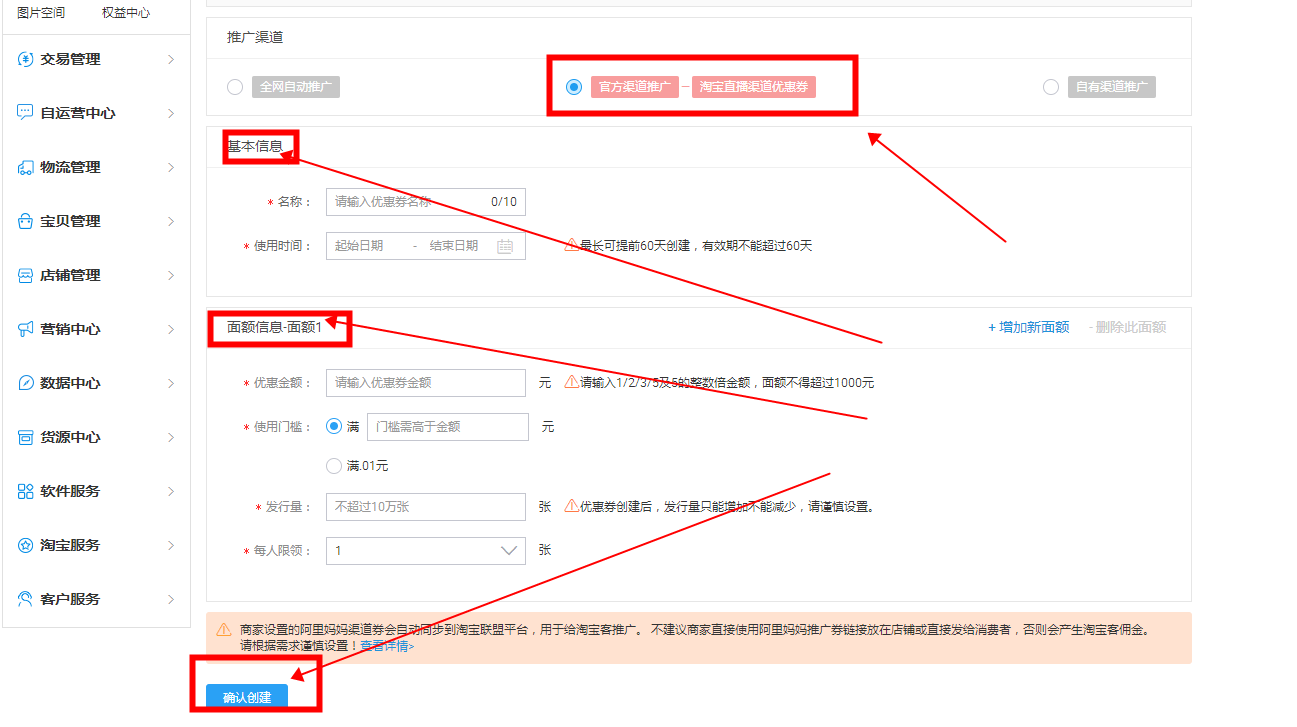The image size is (1297, 727).
Task: Click the 数据中心 compass icon
Action: 26,383
